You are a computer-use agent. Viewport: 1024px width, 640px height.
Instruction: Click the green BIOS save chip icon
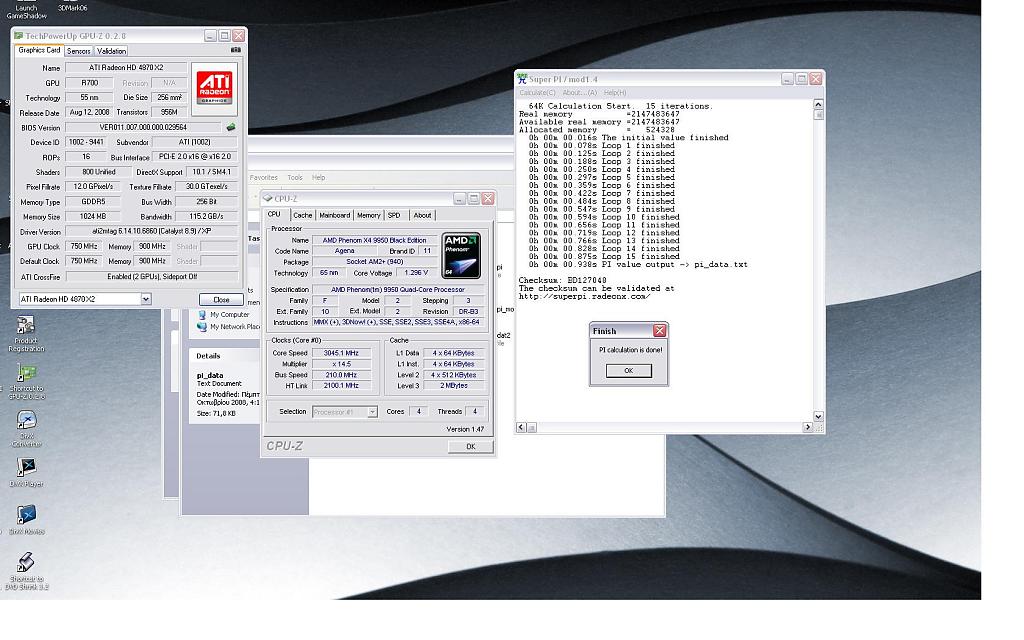231,127
